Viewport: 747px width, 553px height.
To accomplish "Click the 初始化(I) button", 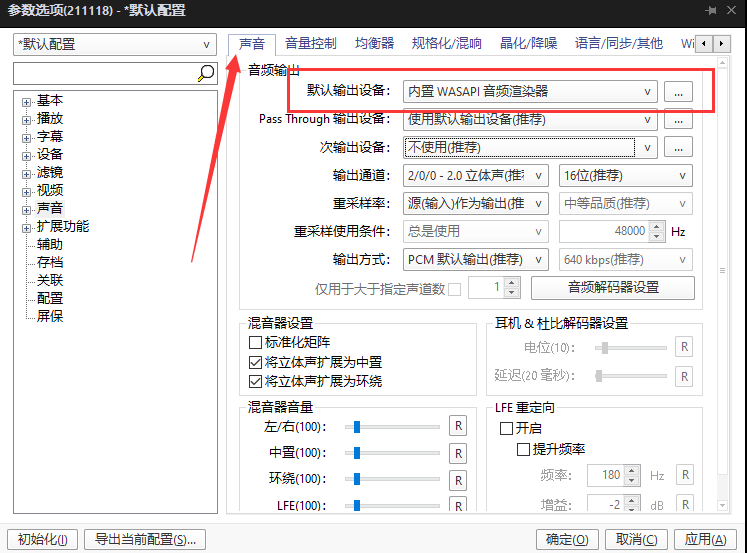I will [43, 539].
